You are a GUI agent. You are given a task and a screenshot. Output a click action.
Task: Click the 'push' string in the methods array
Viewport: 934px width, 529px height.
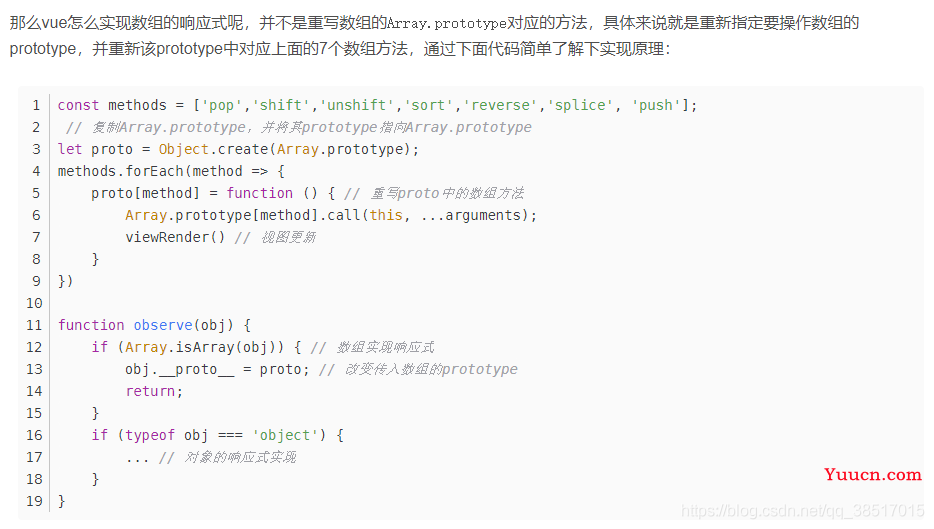click(x=655, y=105)
